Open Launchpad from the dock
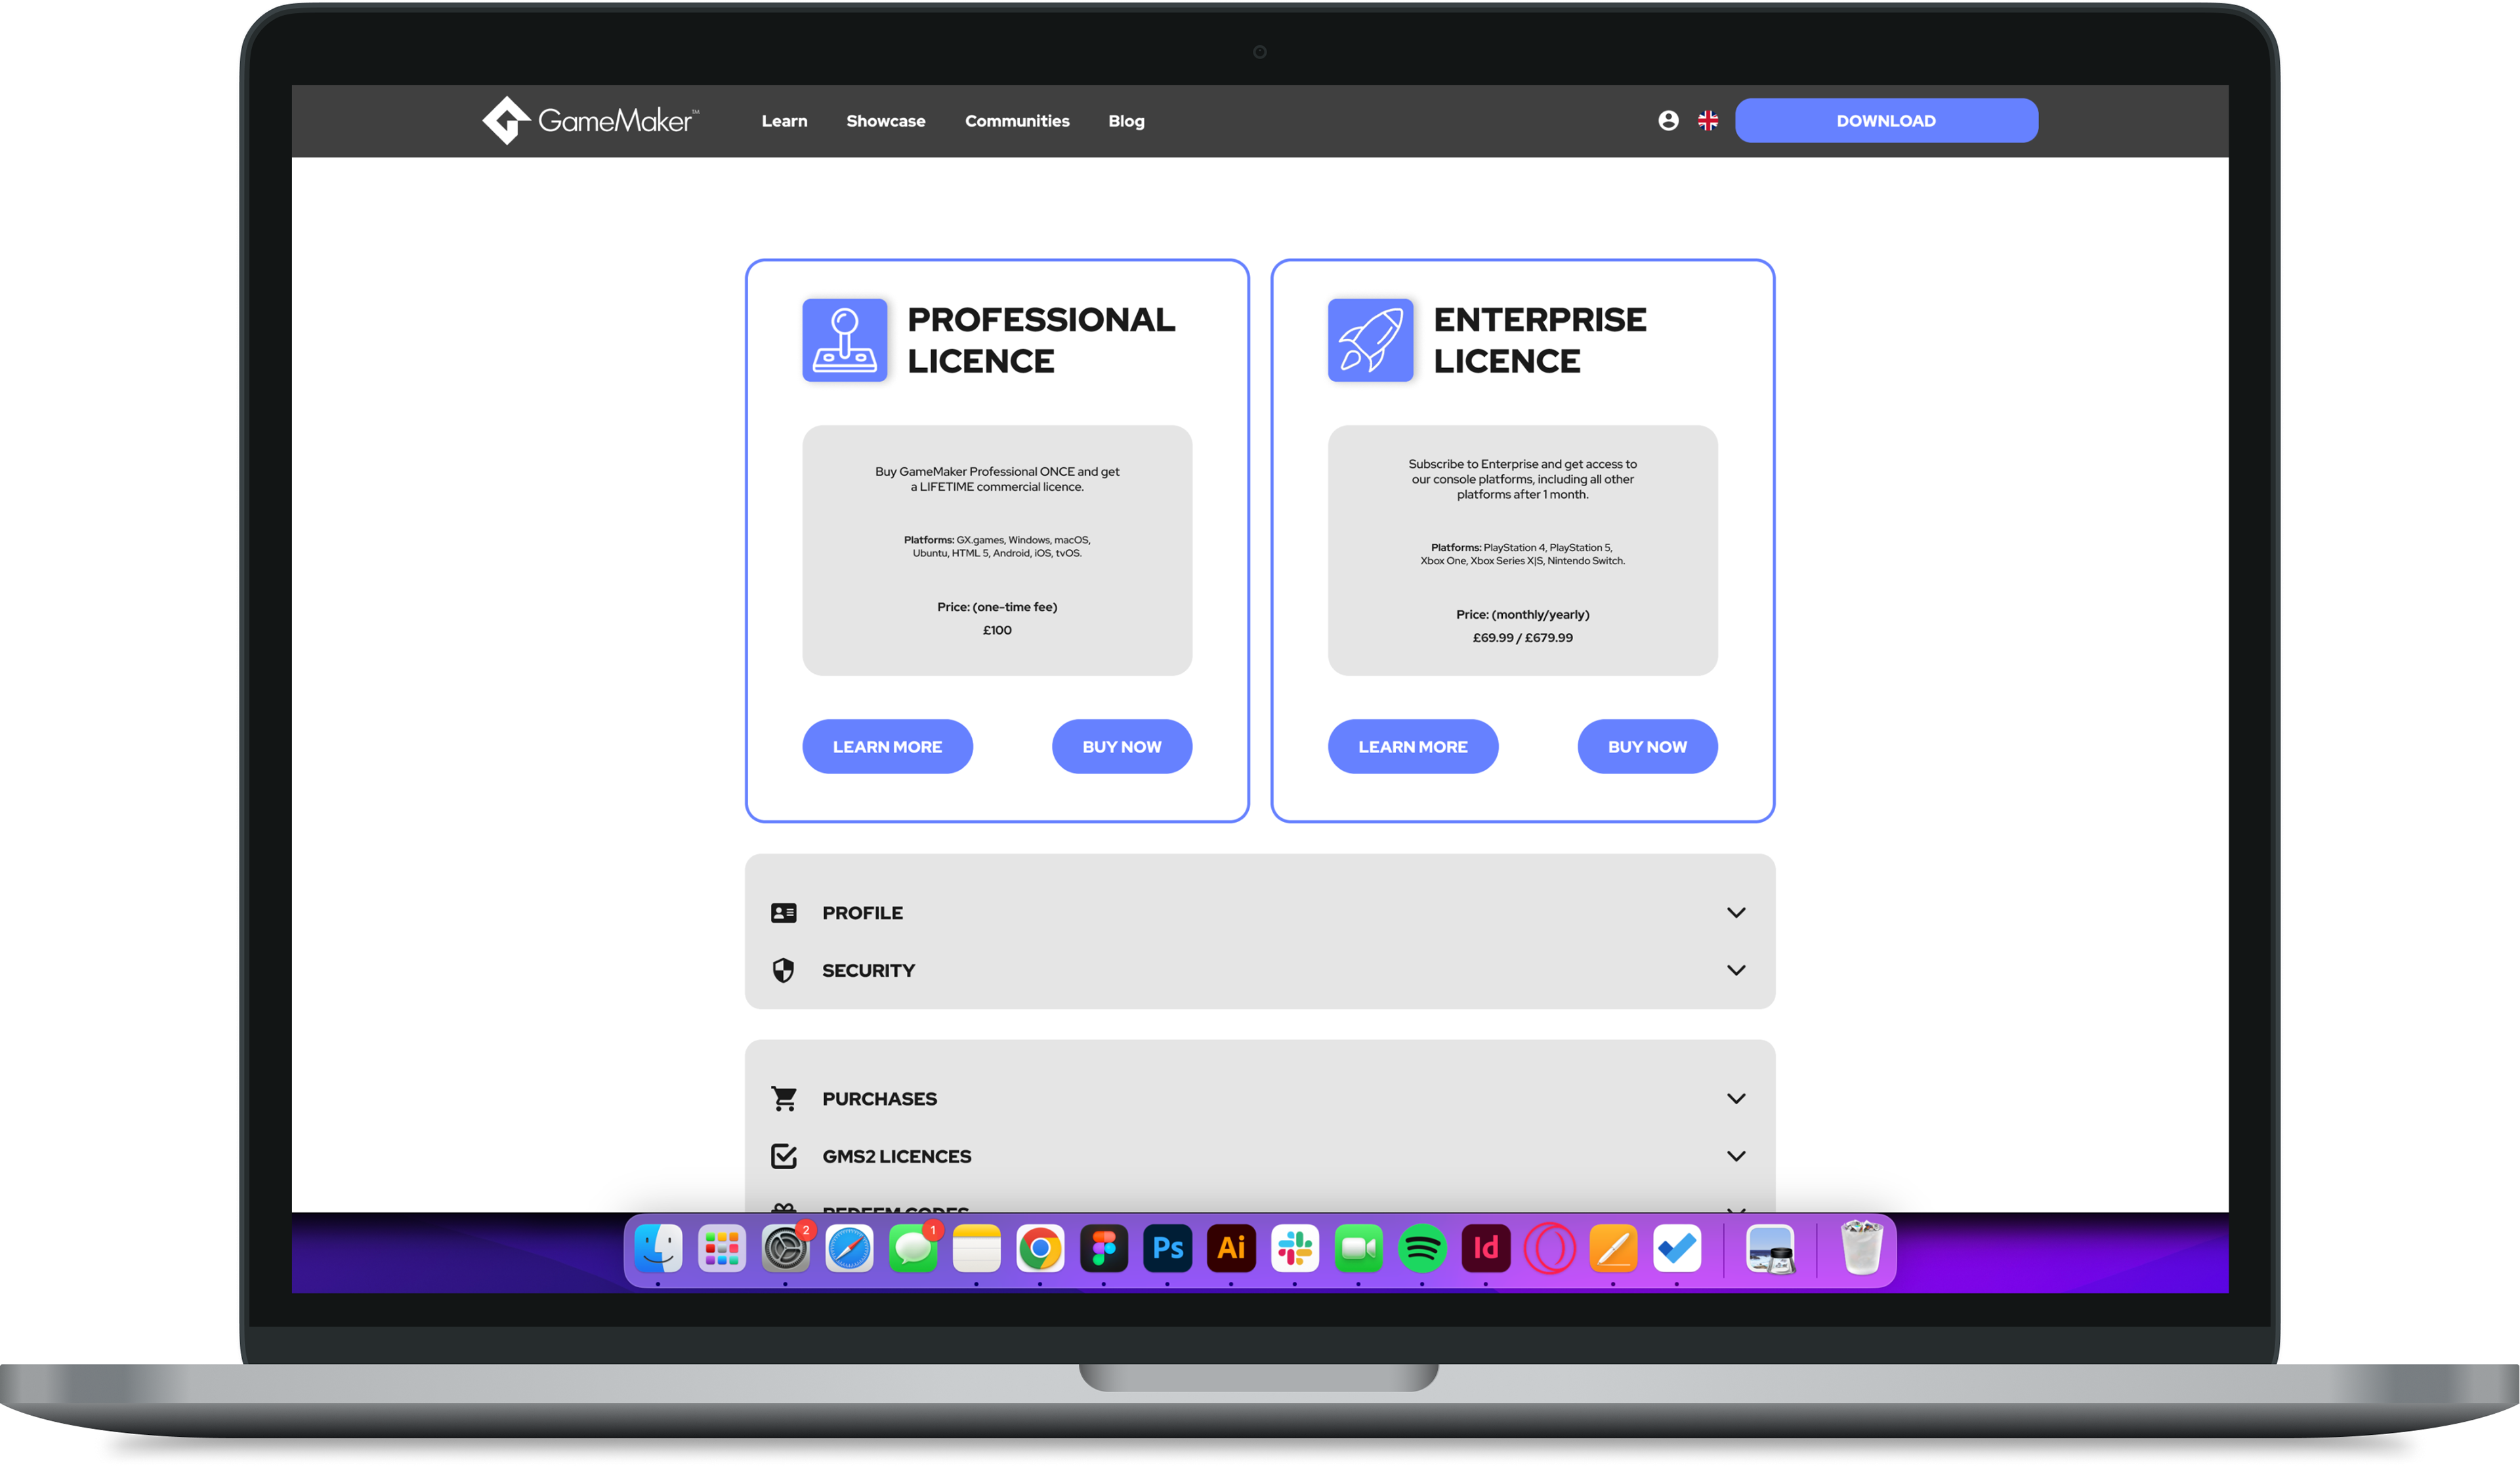2520x1467 pixels. coord(722,1249)
